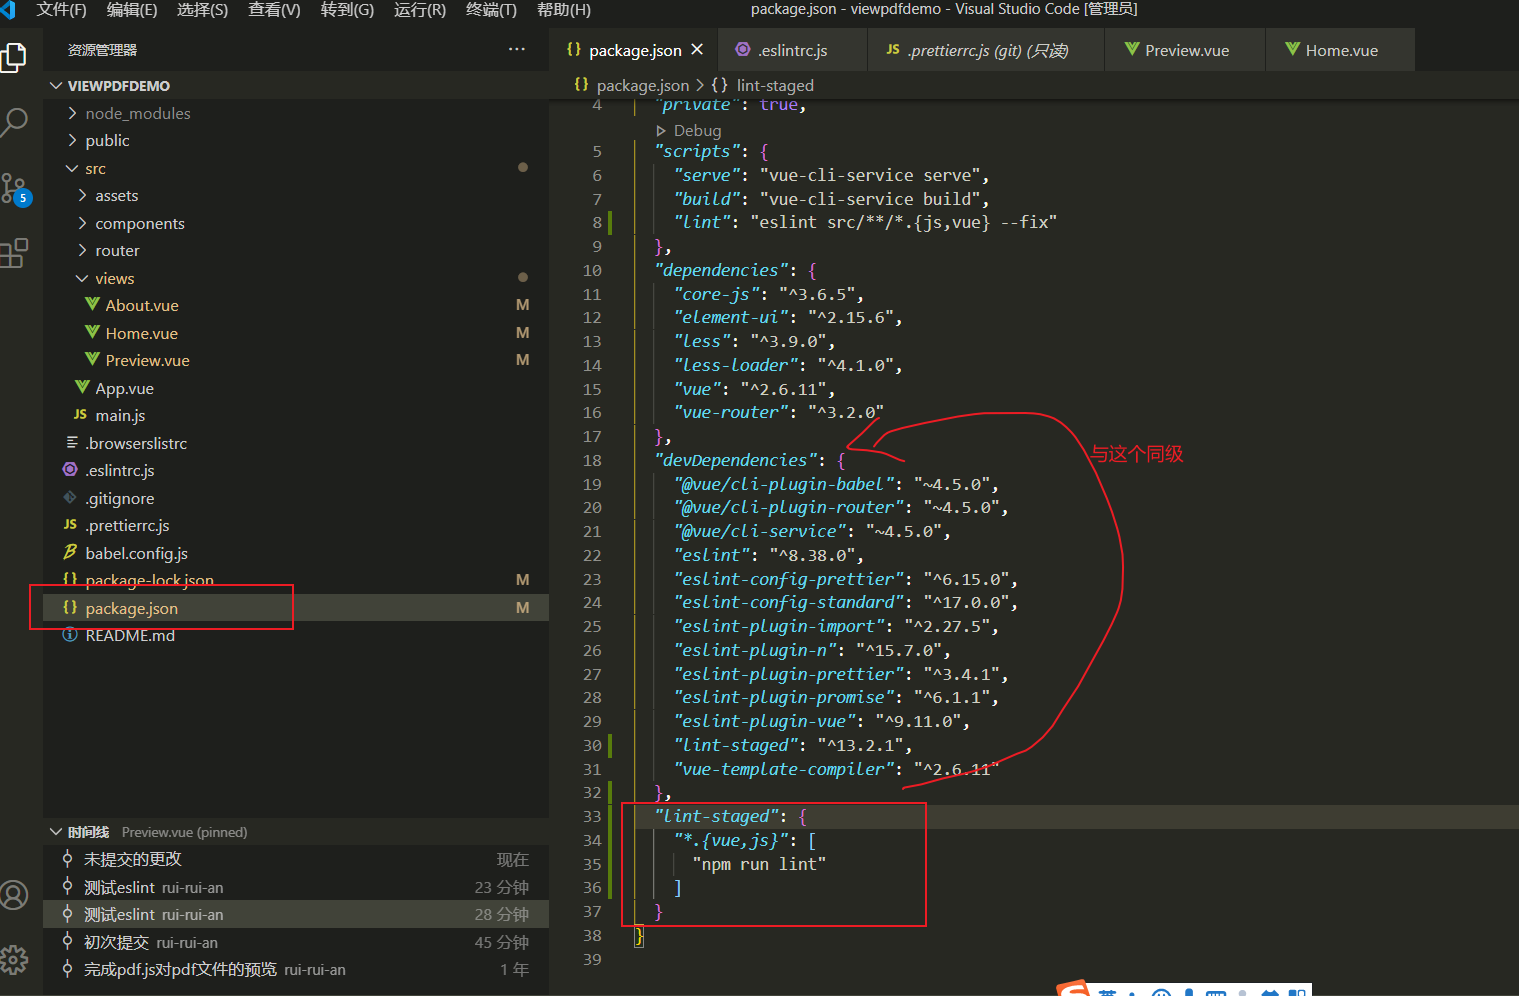Open the README.md file
This screenshot has width=1519, height=996.
[296, 636]
